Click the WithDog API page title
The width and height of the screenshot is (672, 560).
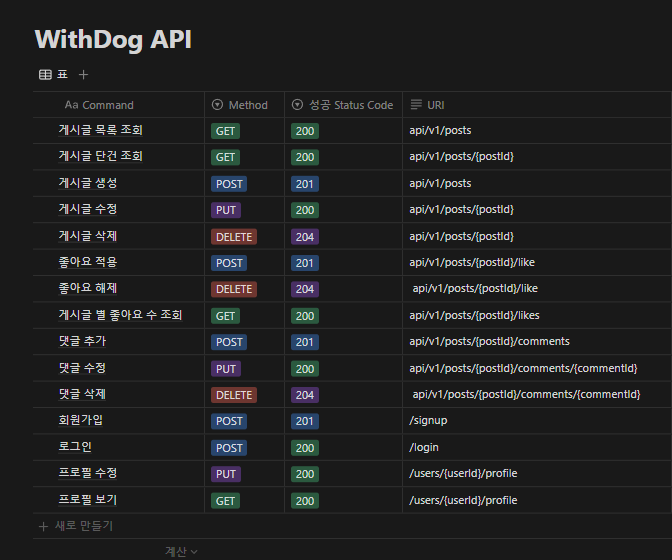(x=113, y=39)
